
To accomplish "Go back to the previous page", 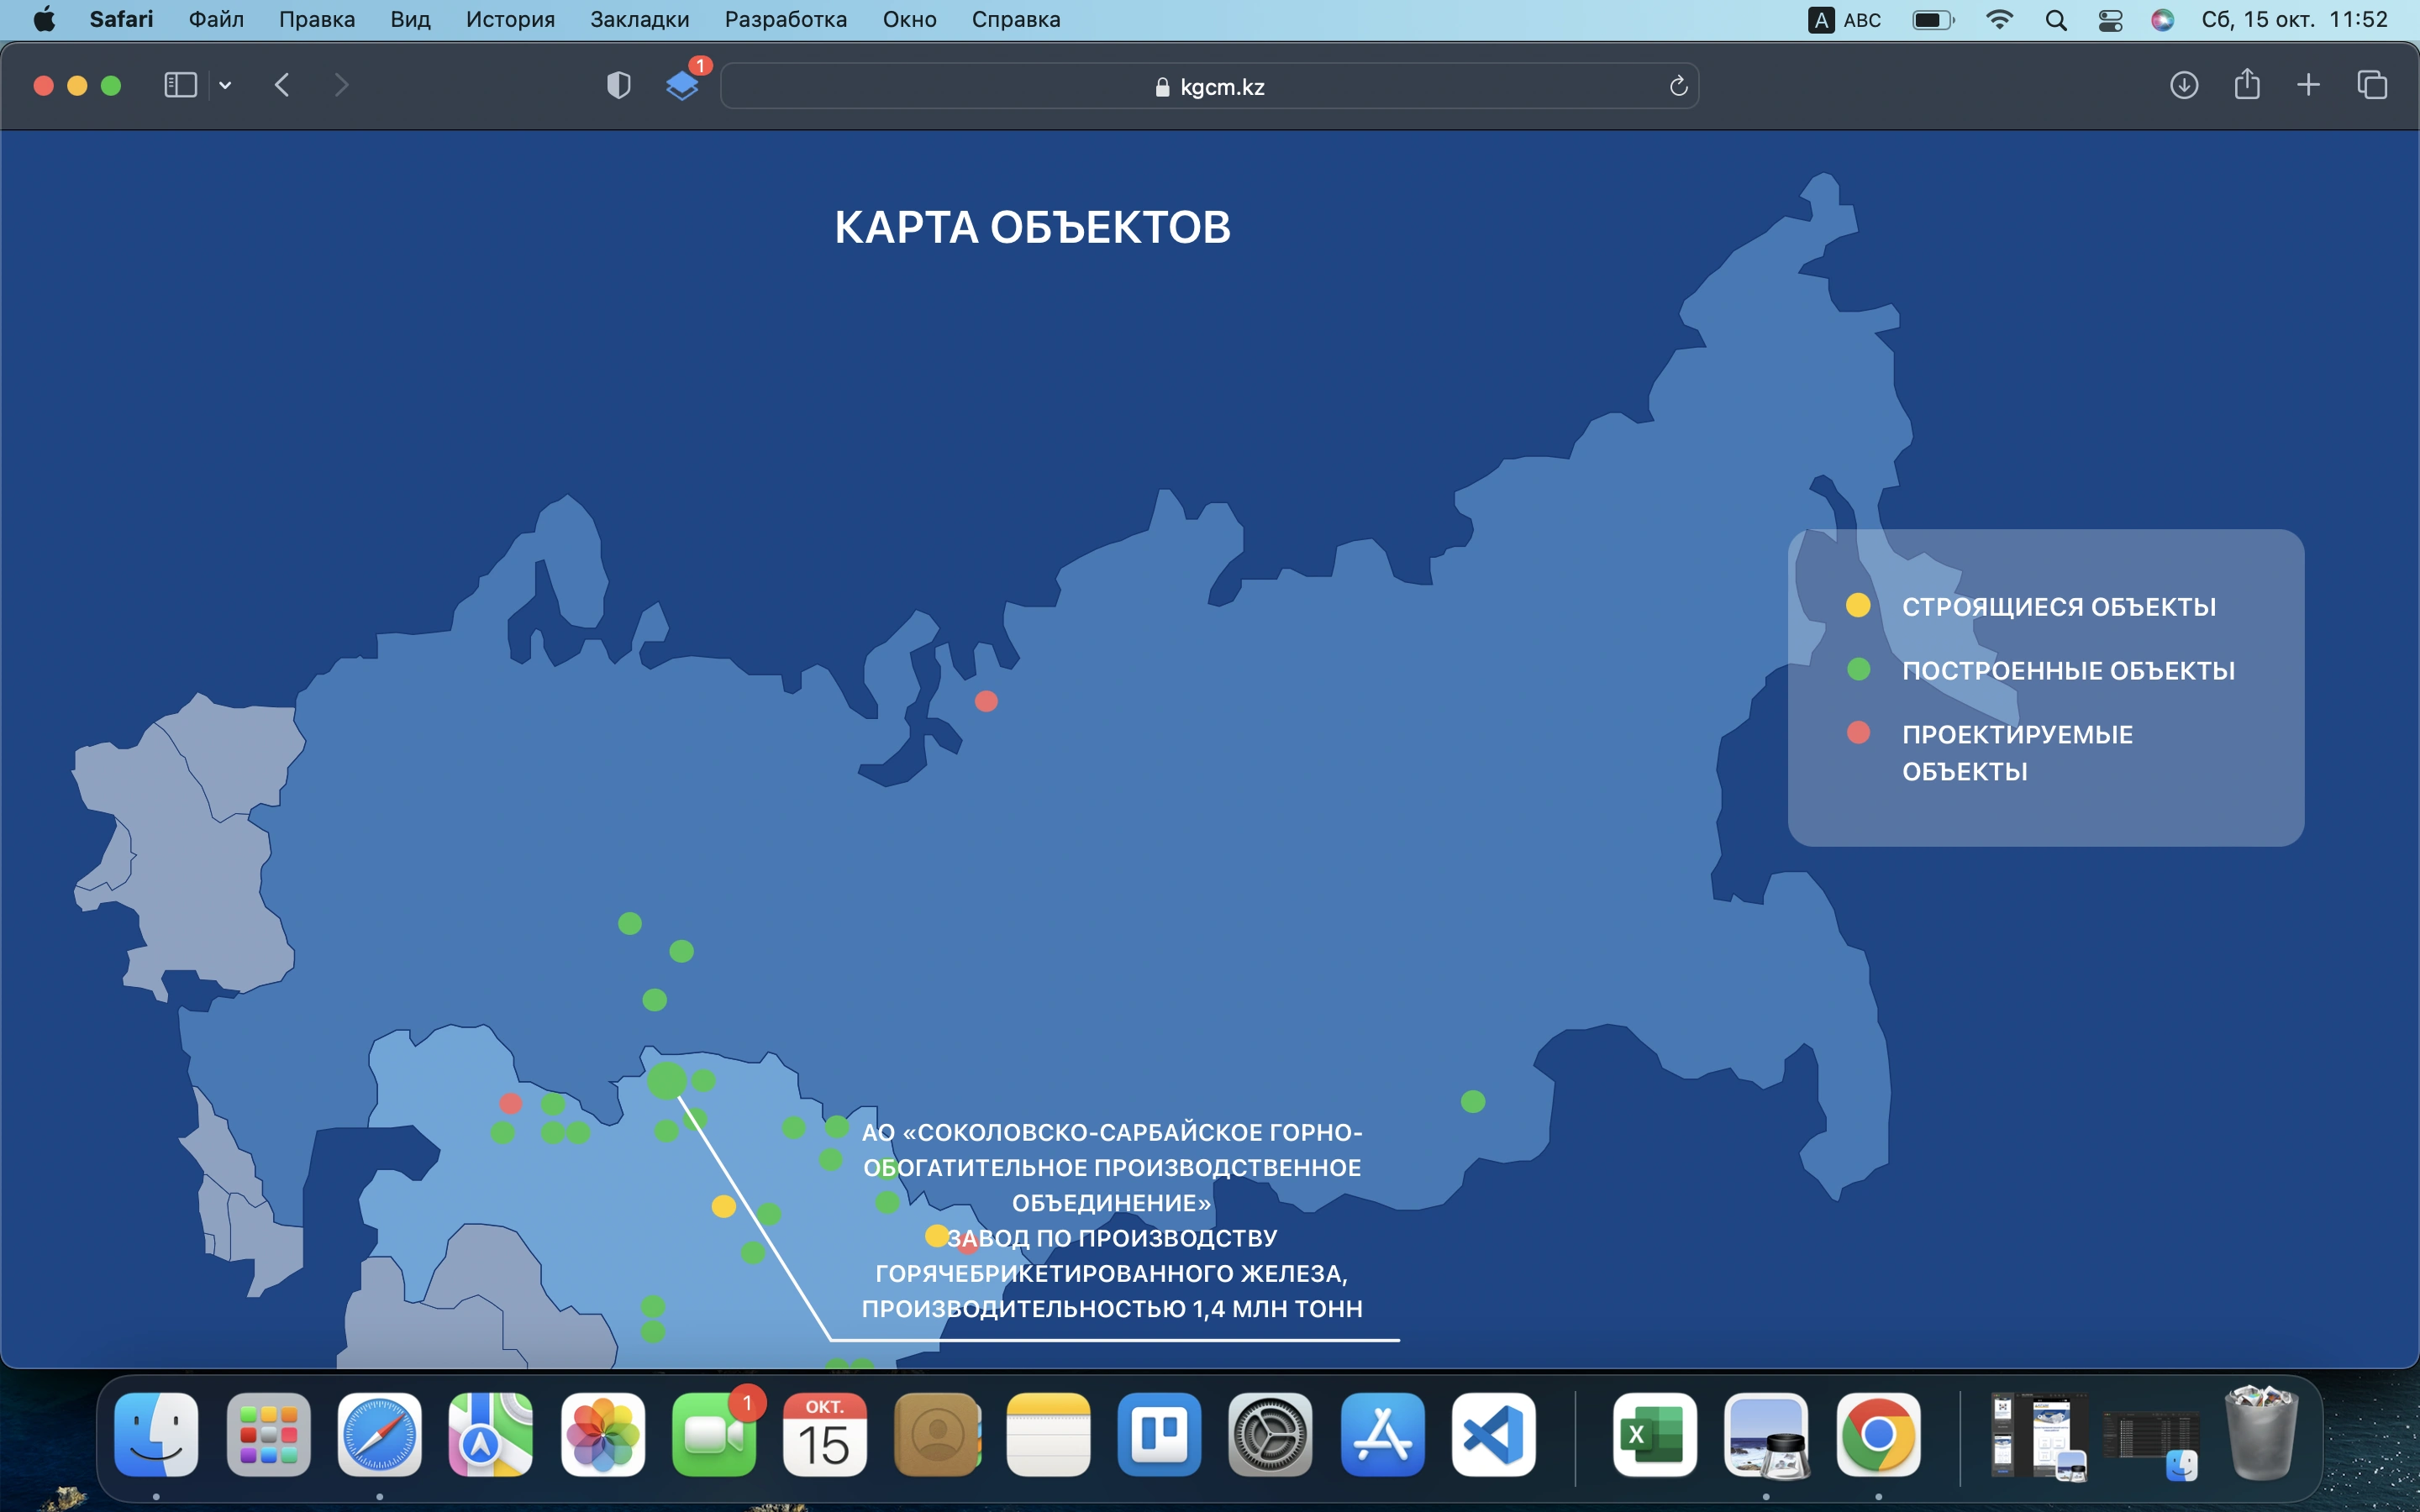I will (x=282, y=85).
